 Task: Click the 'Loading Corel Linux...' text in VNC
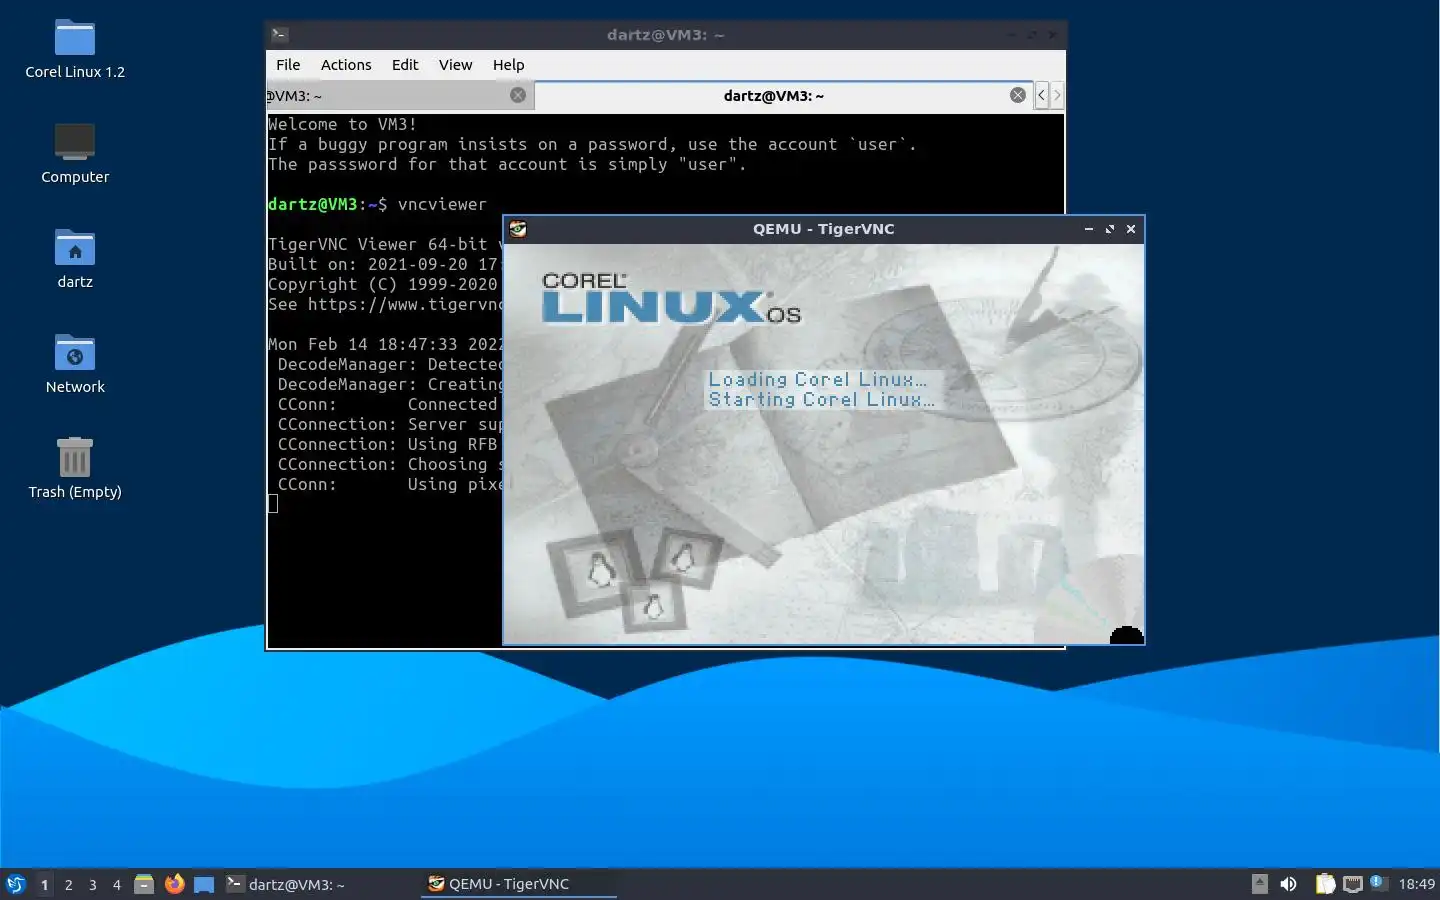818,379
